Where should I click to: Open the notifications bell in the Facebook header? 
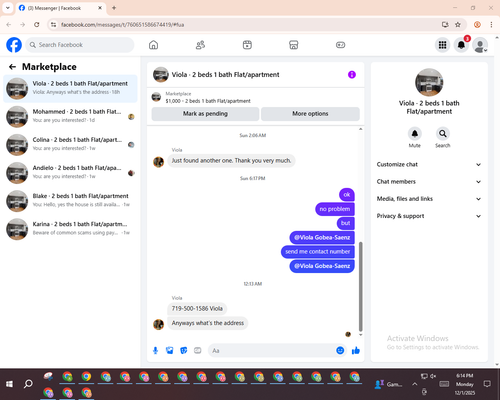(461, 45)
